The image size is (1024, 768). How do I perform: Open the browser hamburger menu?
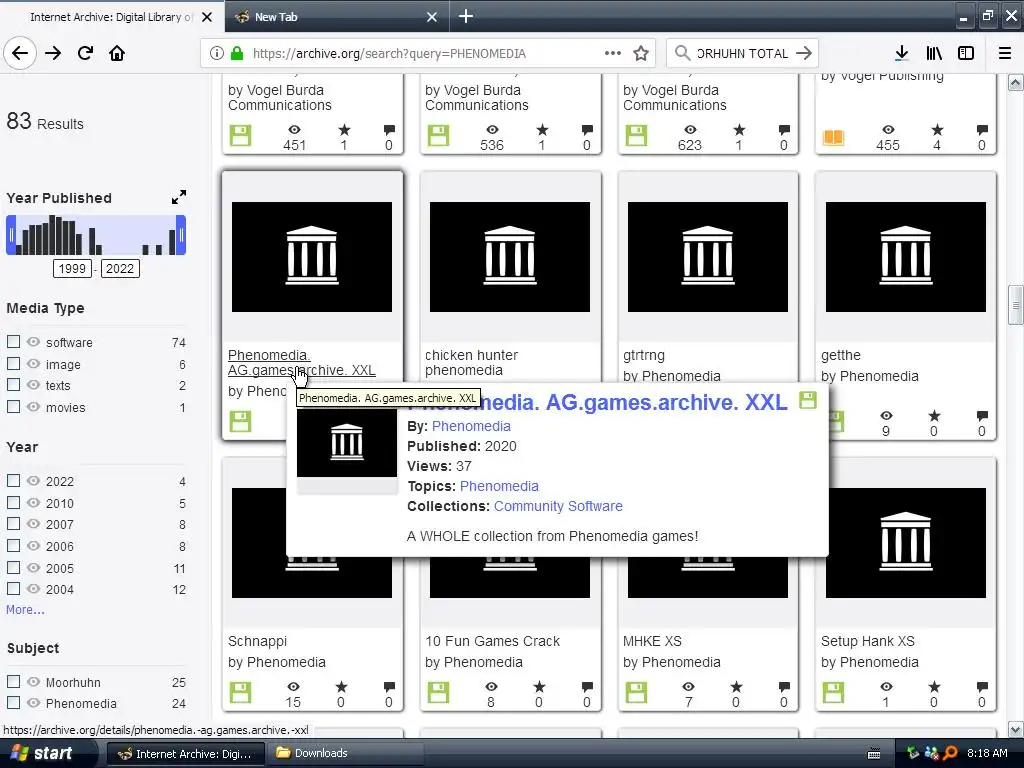(1005, 53)
